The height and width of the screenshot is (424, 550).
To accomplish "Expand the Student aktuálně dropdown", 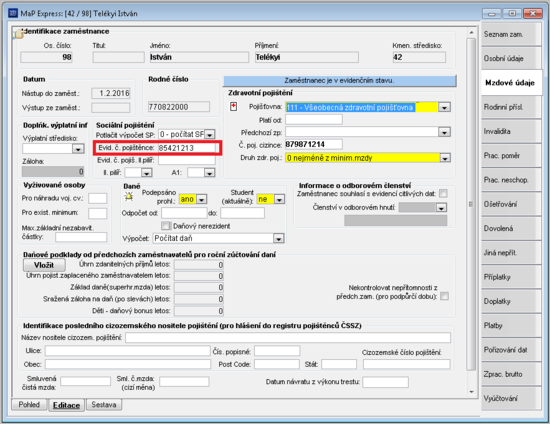I will [279, 200].
